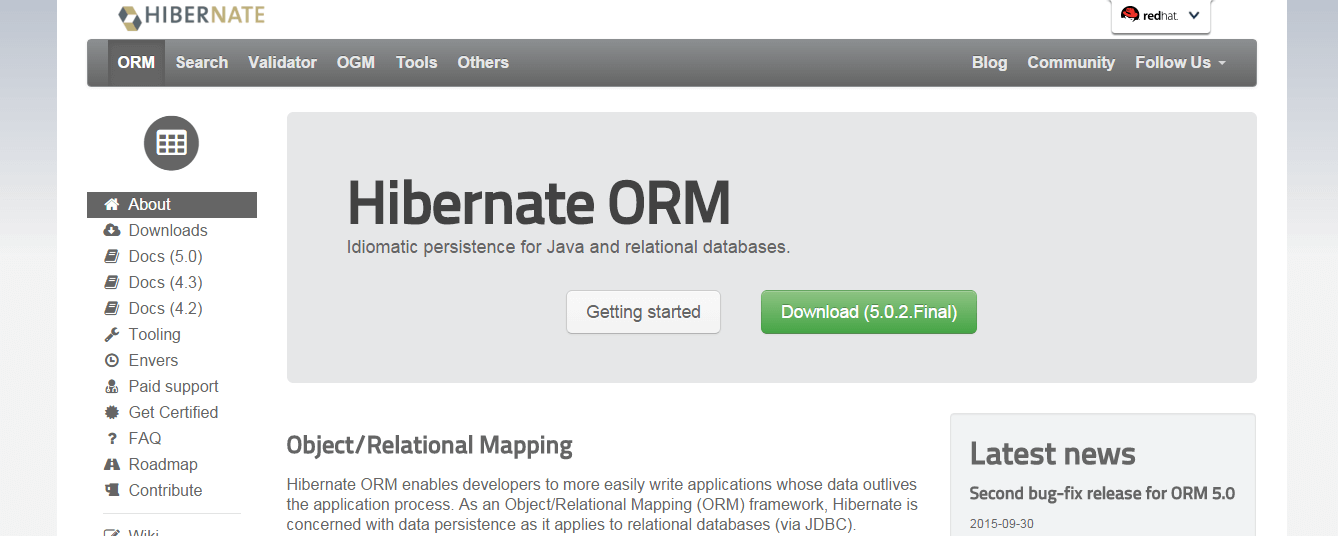Screen dimensions: 1338x536
Task: Open Docs (4.2) in the sidebar
Action: (x=165, y=308)
